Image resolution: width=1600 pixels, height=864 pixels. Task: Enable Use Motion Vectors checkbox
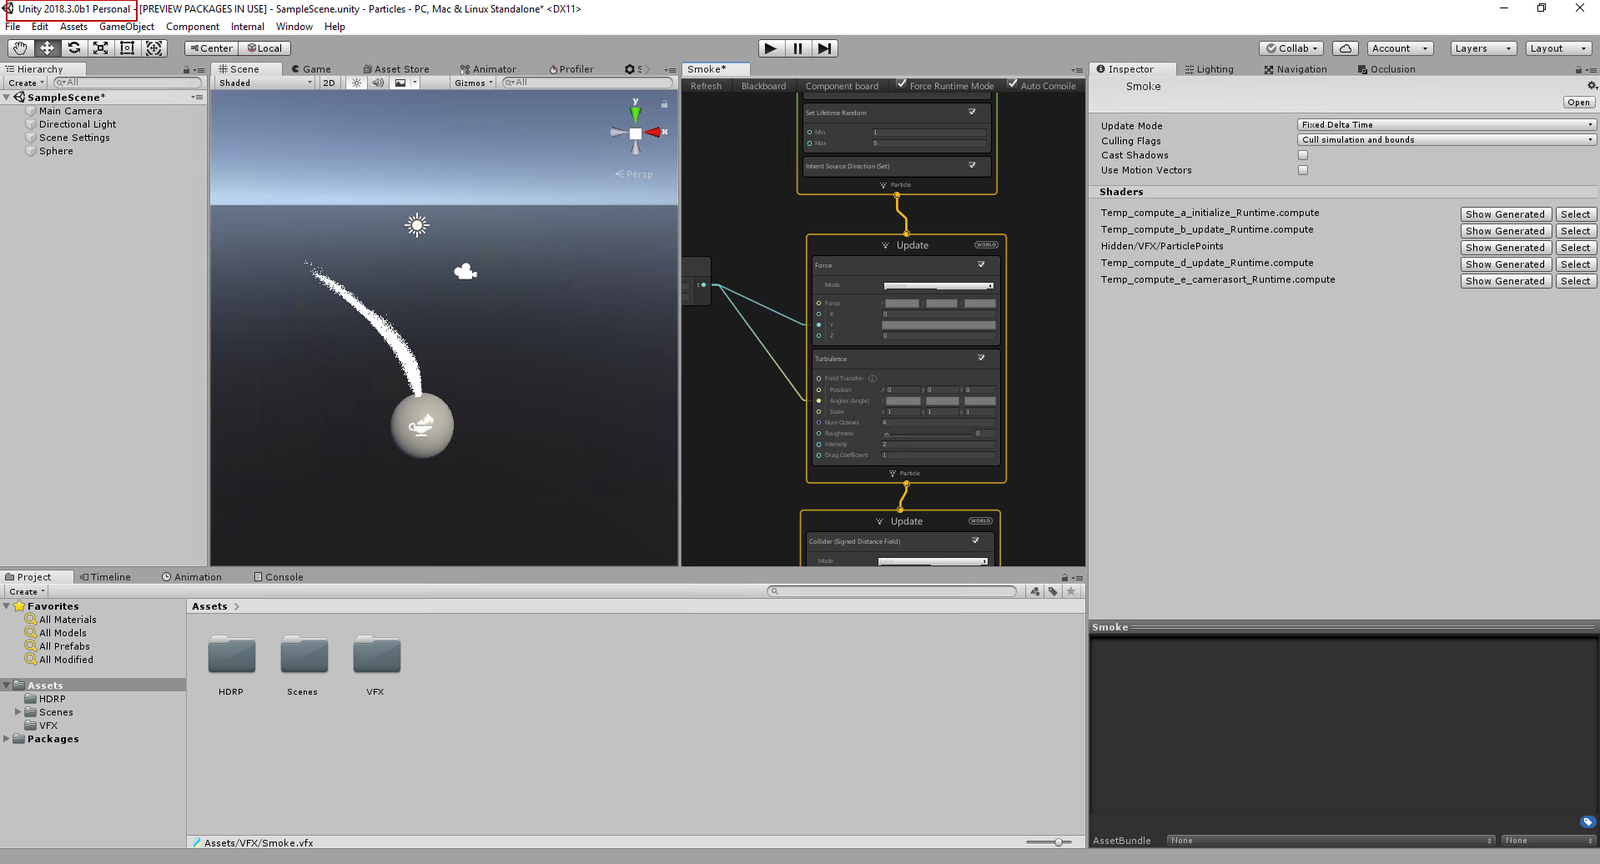tap(1303, 170)
